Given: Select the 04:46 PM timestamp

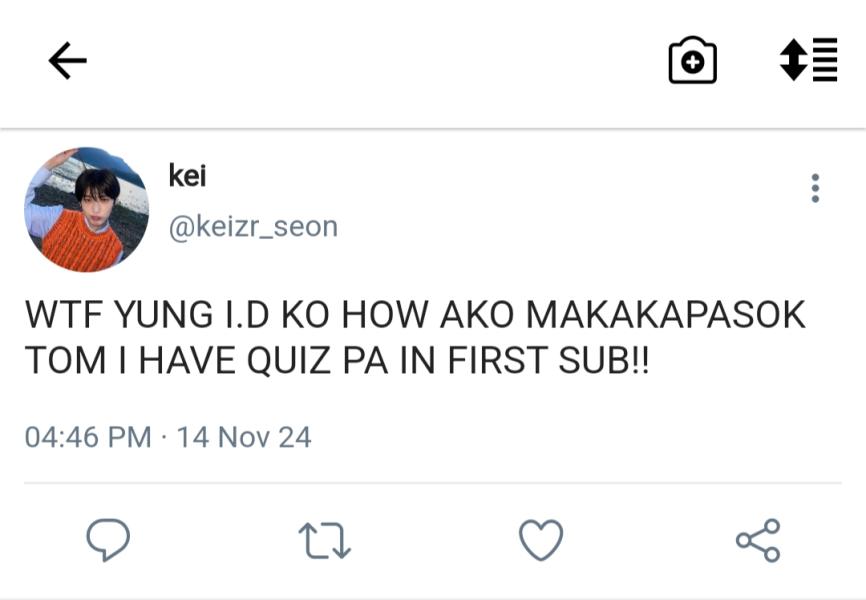Looking at the screenshot, I should [x=88, y=437].
